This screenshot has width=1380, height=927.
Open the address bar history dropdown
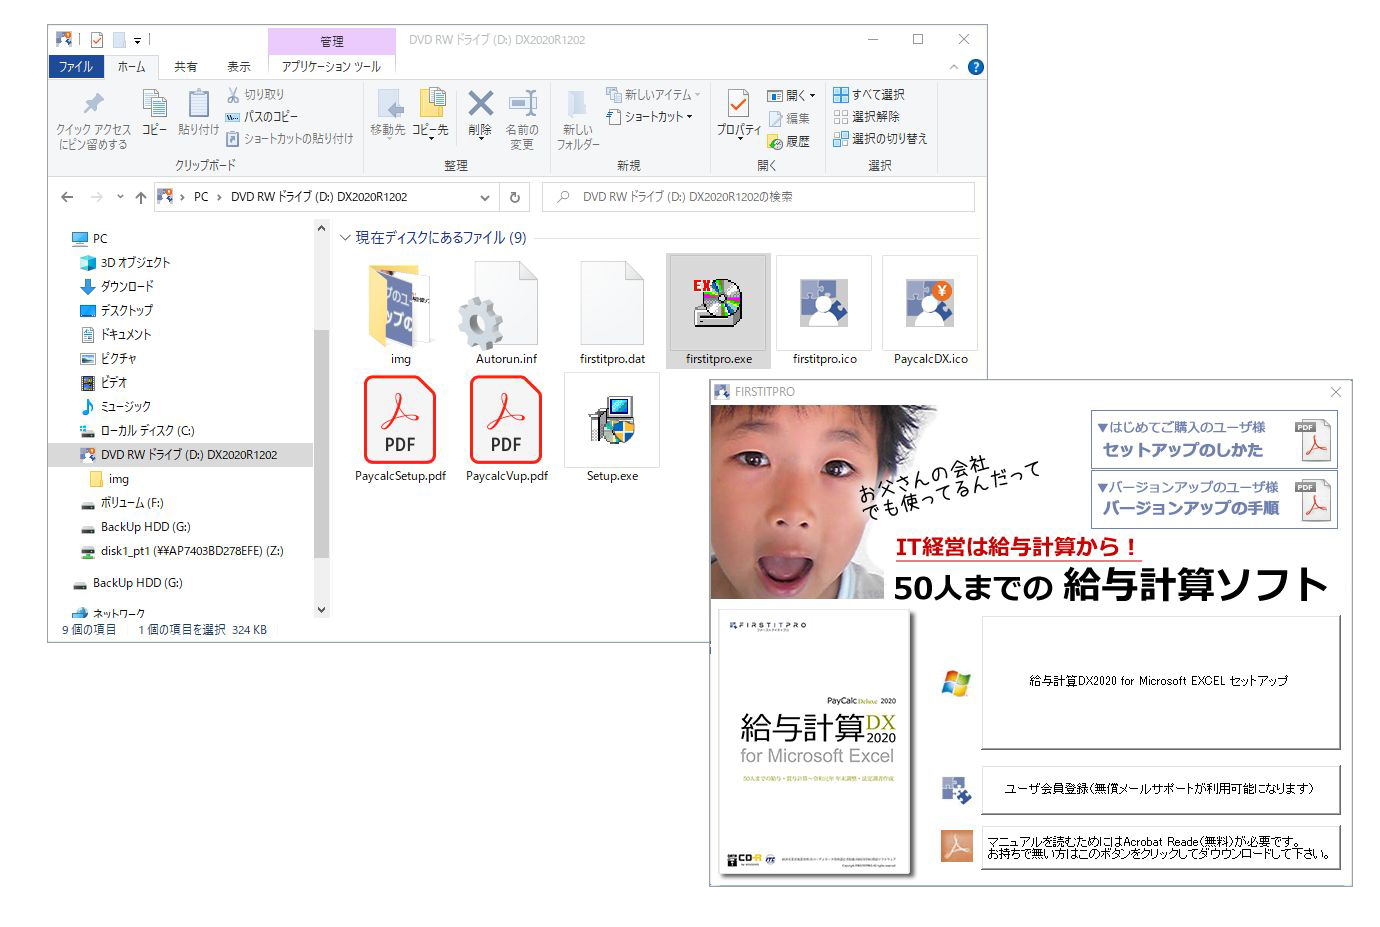[x=484, y=197]
